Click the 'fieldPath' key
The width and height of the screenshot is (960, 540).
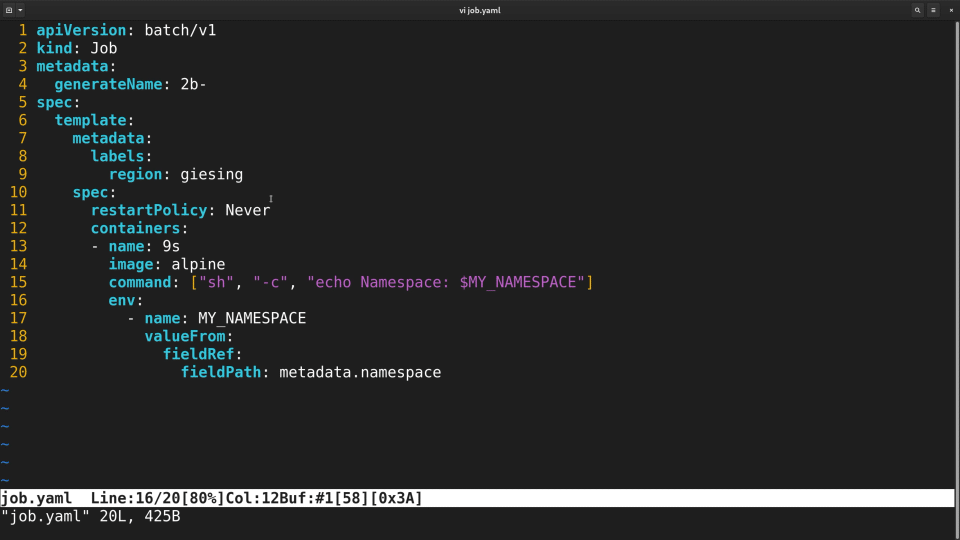[220, 372]
